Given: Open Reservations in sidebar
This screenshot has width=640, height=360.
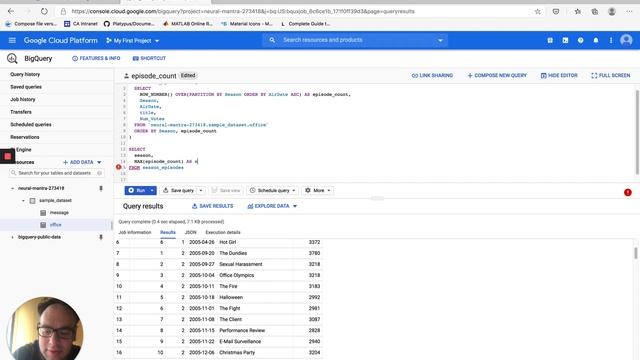Looking at the screenshot, I should 24,137.
